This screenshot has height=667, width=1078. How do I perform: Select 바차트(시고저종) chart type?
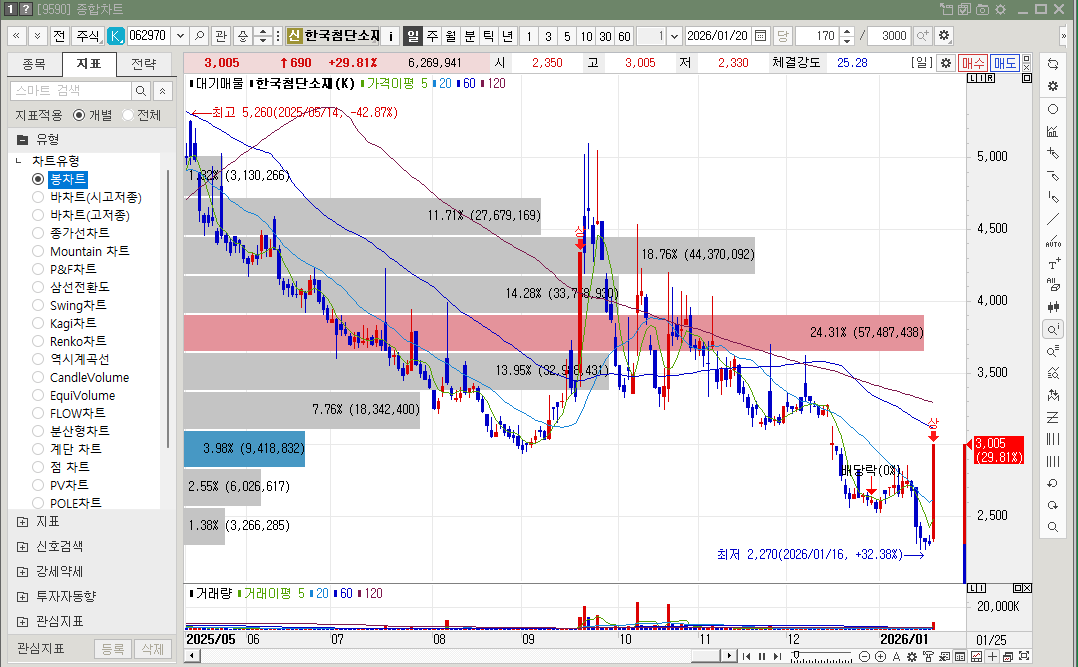pos(38,197)
